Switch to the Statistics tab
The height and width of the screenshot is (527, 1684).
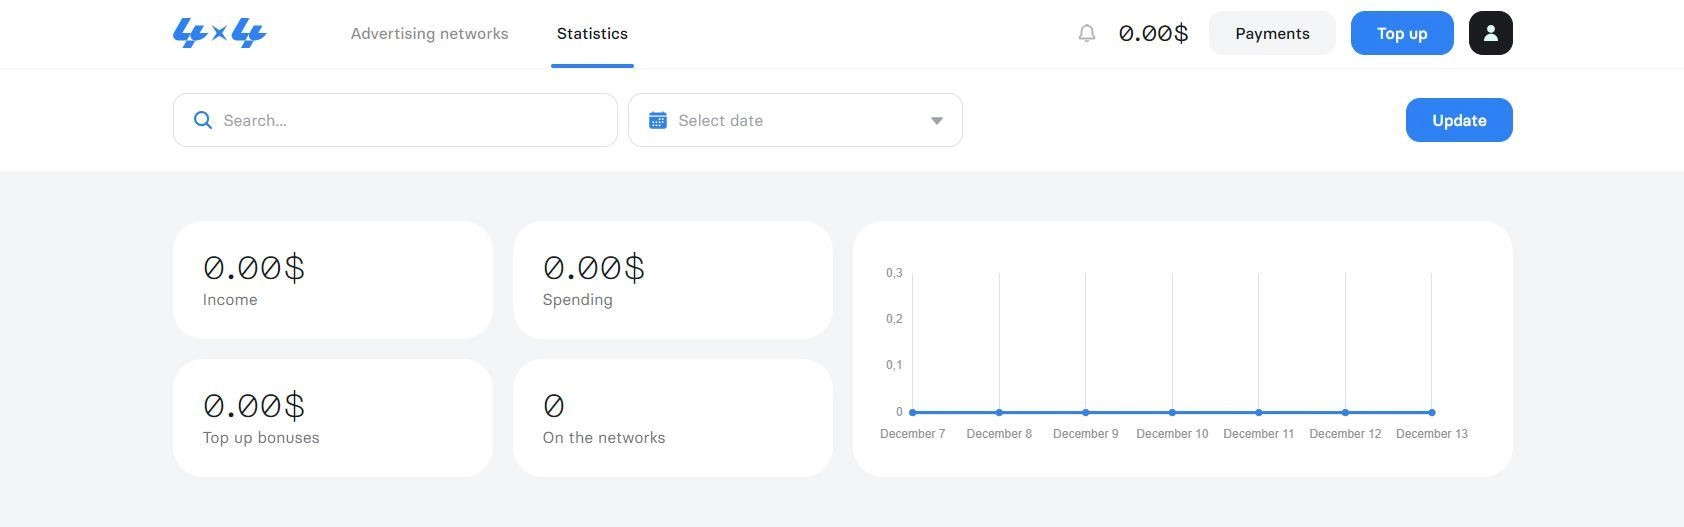pos(592,33)
